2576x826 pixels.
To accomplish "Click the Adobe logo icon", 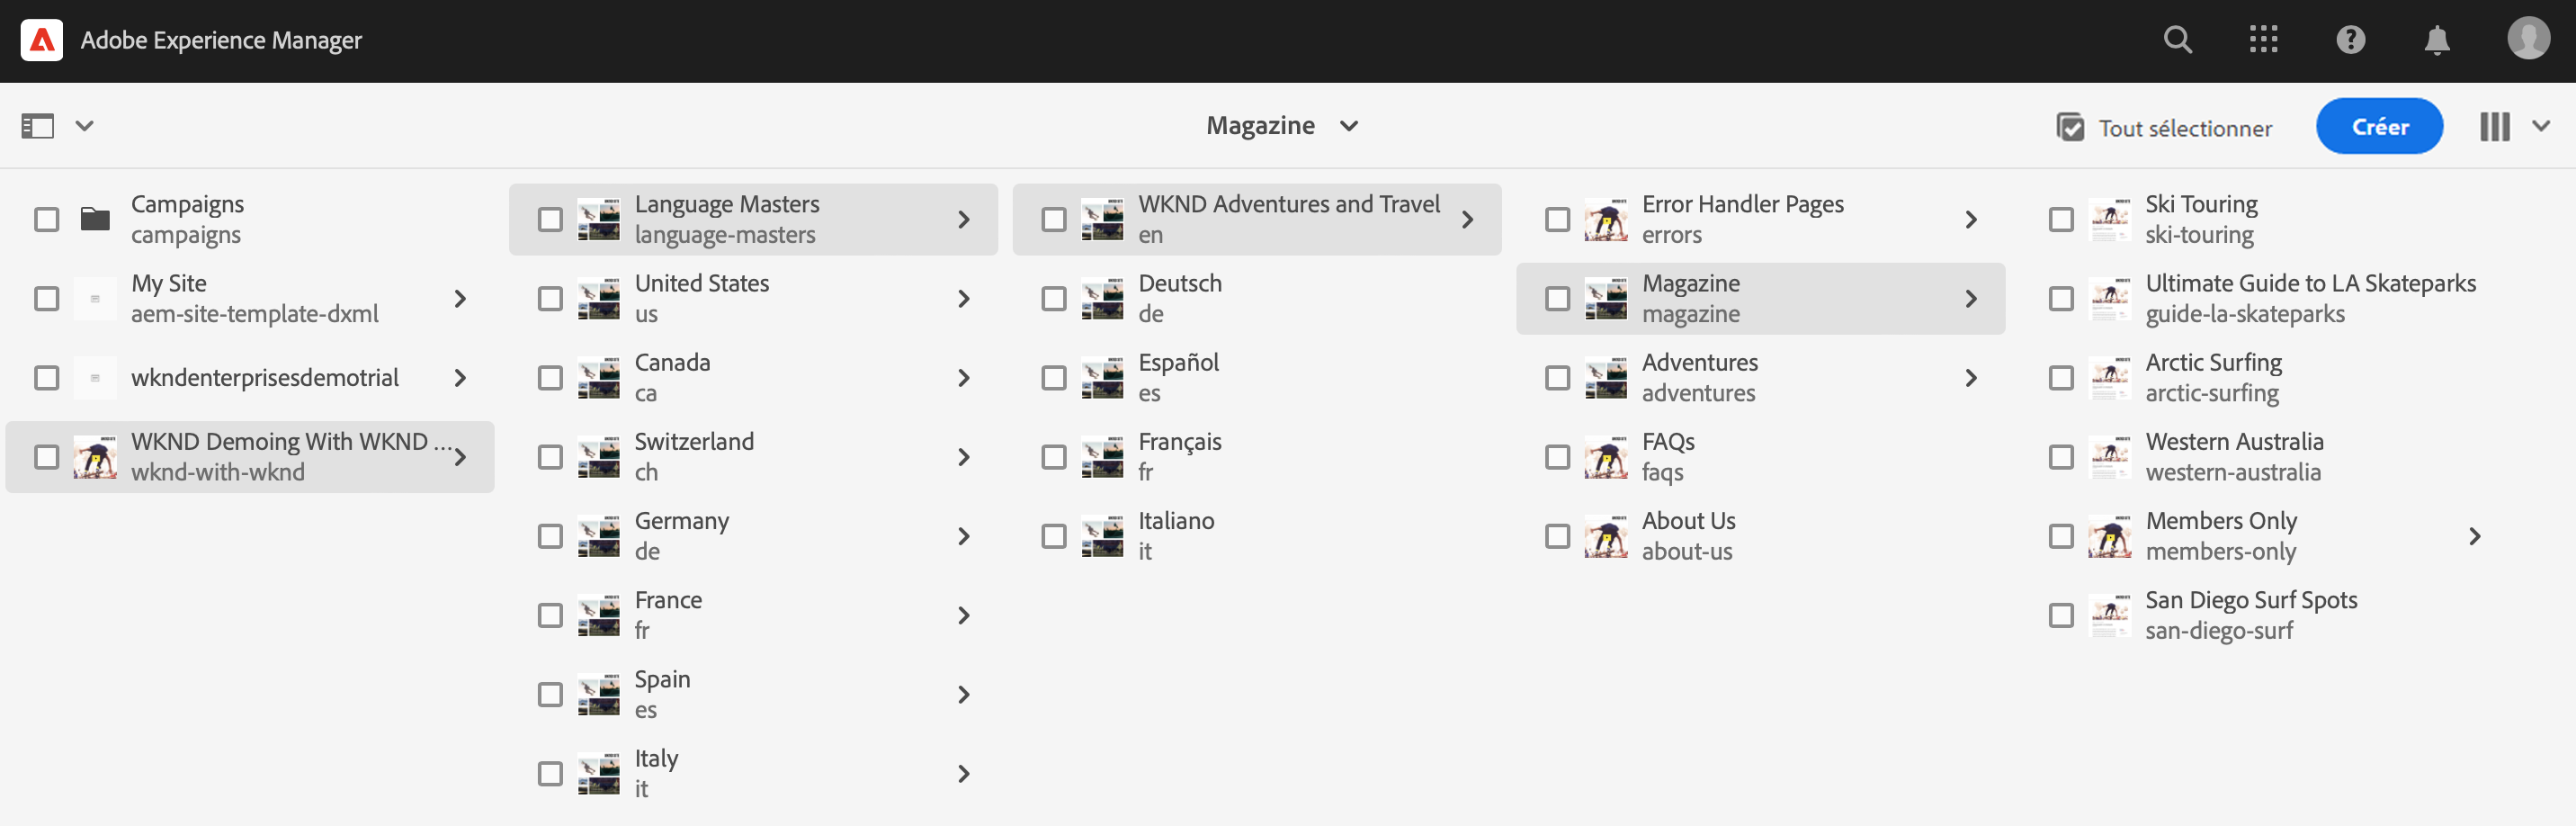I will point(42,40).
